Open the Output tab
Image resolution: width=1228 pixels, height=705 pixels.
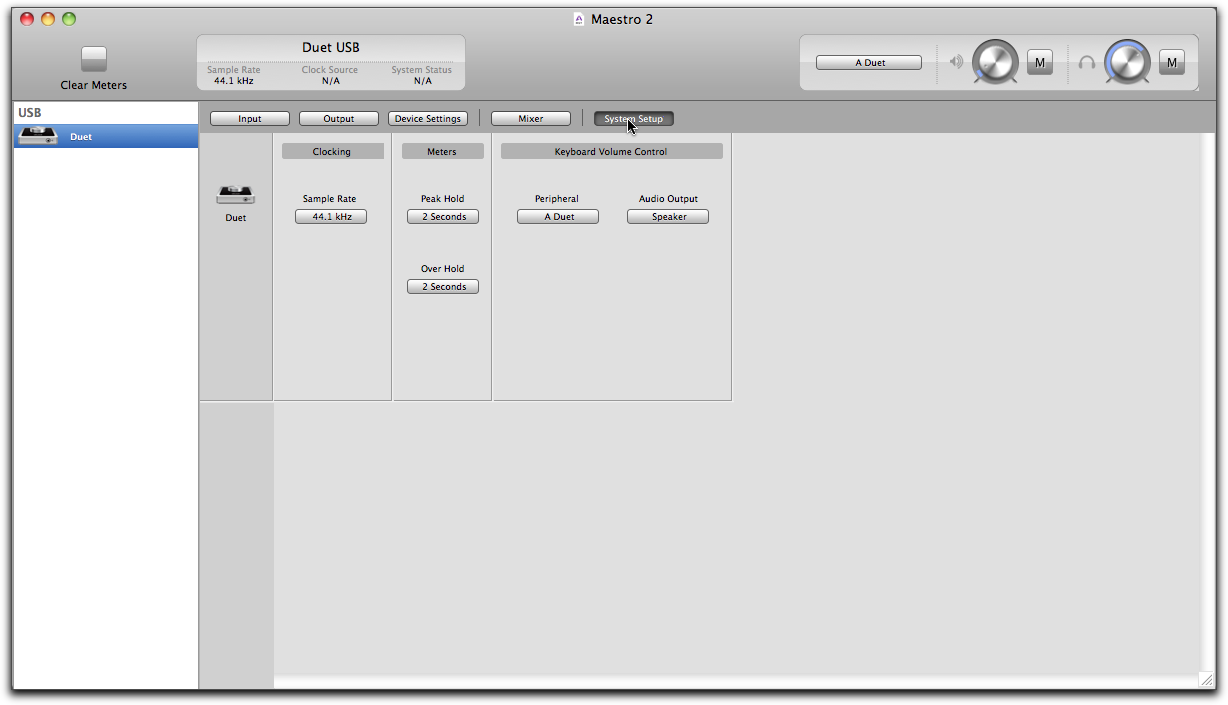coord(339,119)
